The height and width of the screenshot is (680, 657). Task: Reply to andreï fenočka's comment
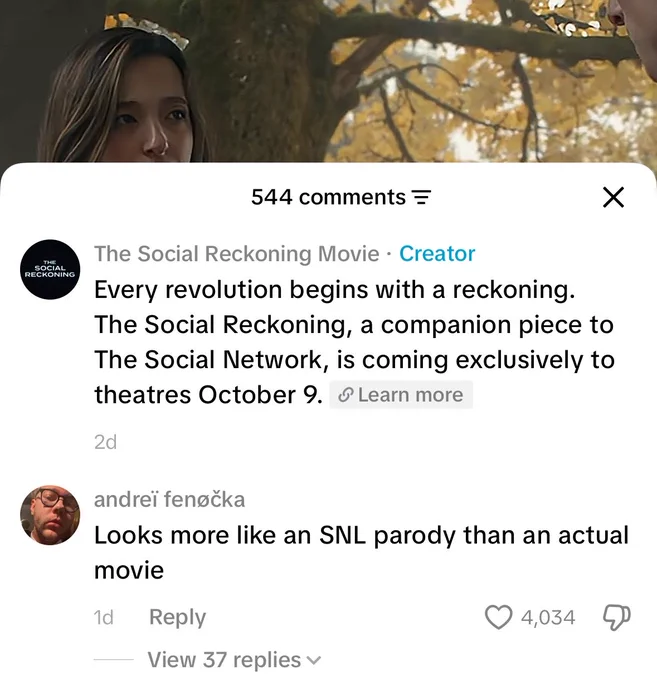177,617
